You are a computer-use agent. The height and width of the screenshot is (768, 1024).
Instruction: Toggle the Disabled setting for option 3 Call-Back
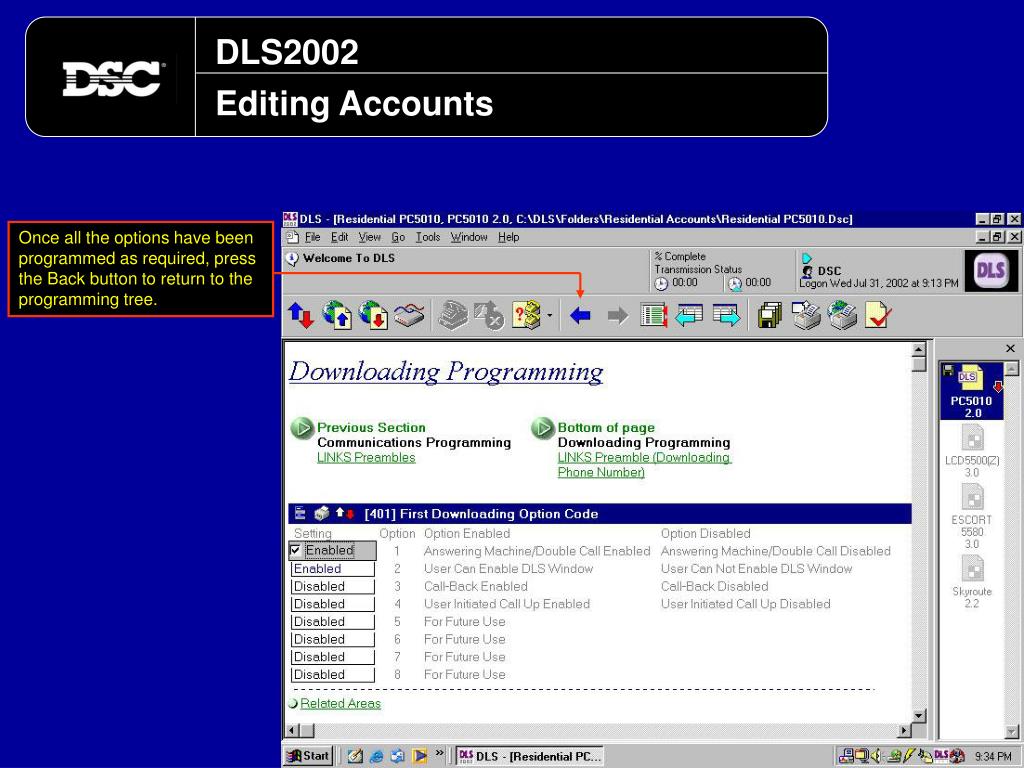click(332, 586)
